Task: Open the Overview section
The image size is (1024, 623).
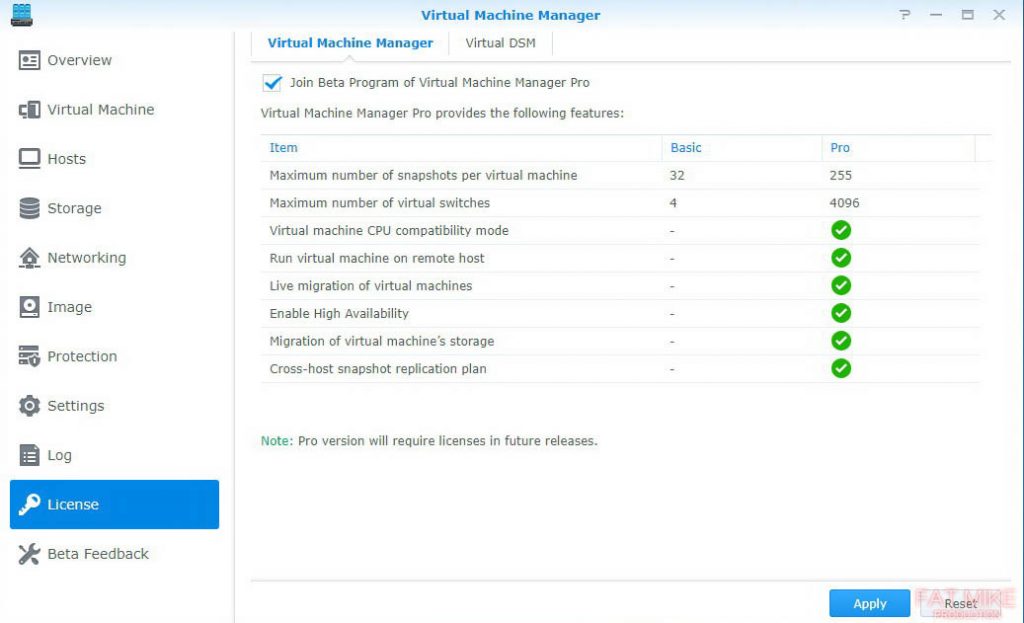Action: click(x=114, y=60)
